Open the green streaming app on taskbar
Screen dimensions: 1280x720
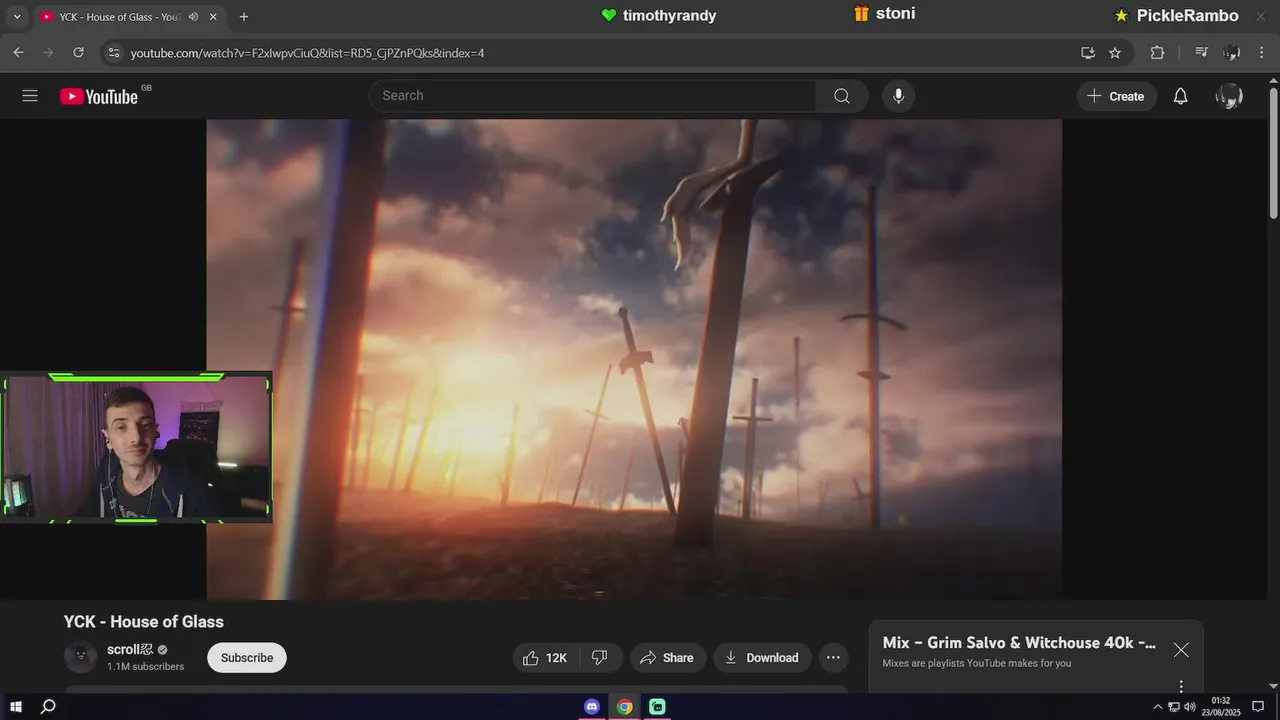(x=657, y=707)
